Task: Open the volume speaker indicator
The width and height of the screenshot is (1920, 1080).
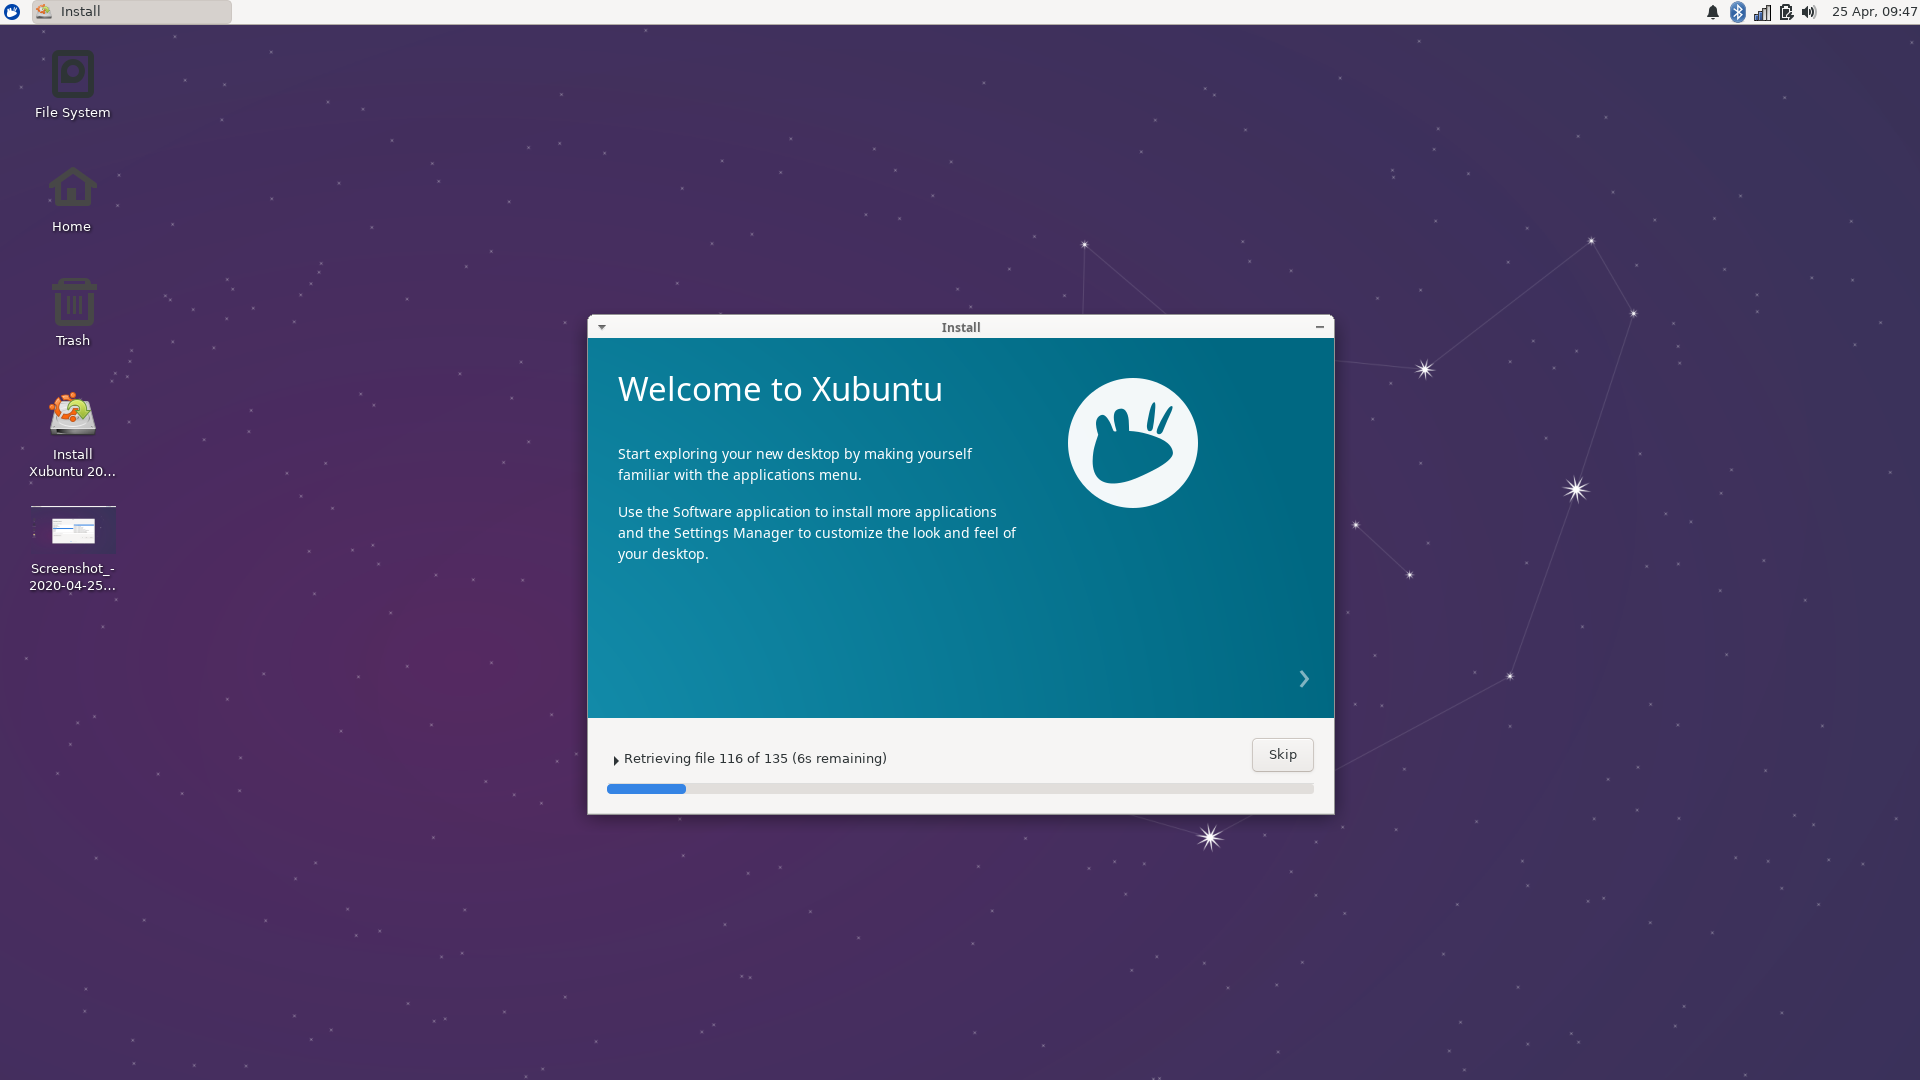Action: point(1809,12)
